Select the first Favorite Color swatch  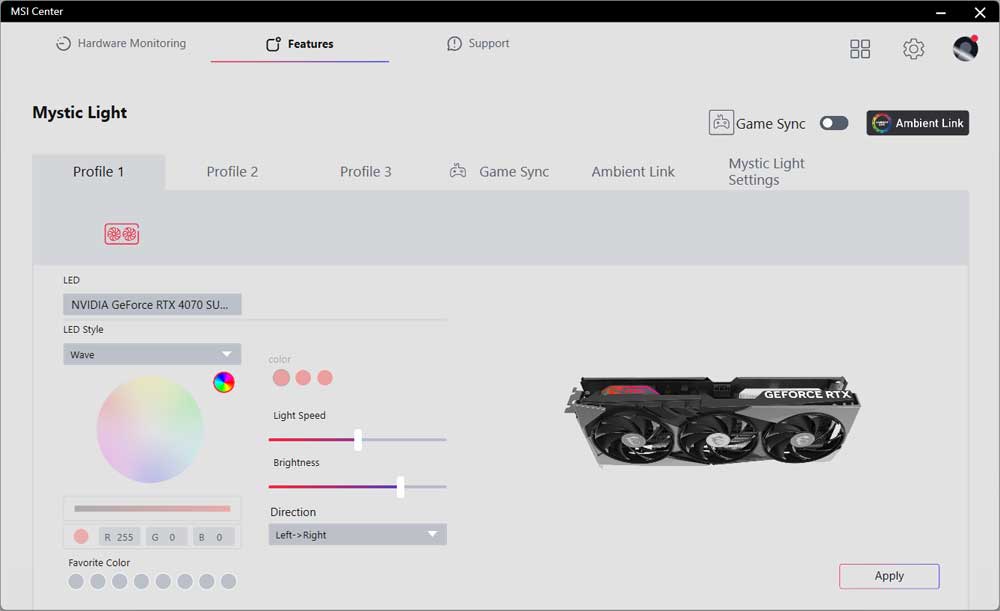point(76,581)
